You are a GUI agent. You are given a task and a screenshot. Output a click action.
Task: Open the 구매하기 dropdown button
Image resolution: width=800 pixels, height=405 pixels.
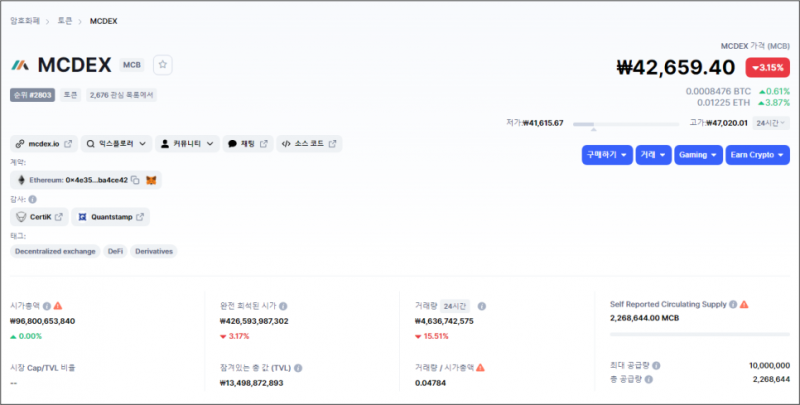click(607, 155)
